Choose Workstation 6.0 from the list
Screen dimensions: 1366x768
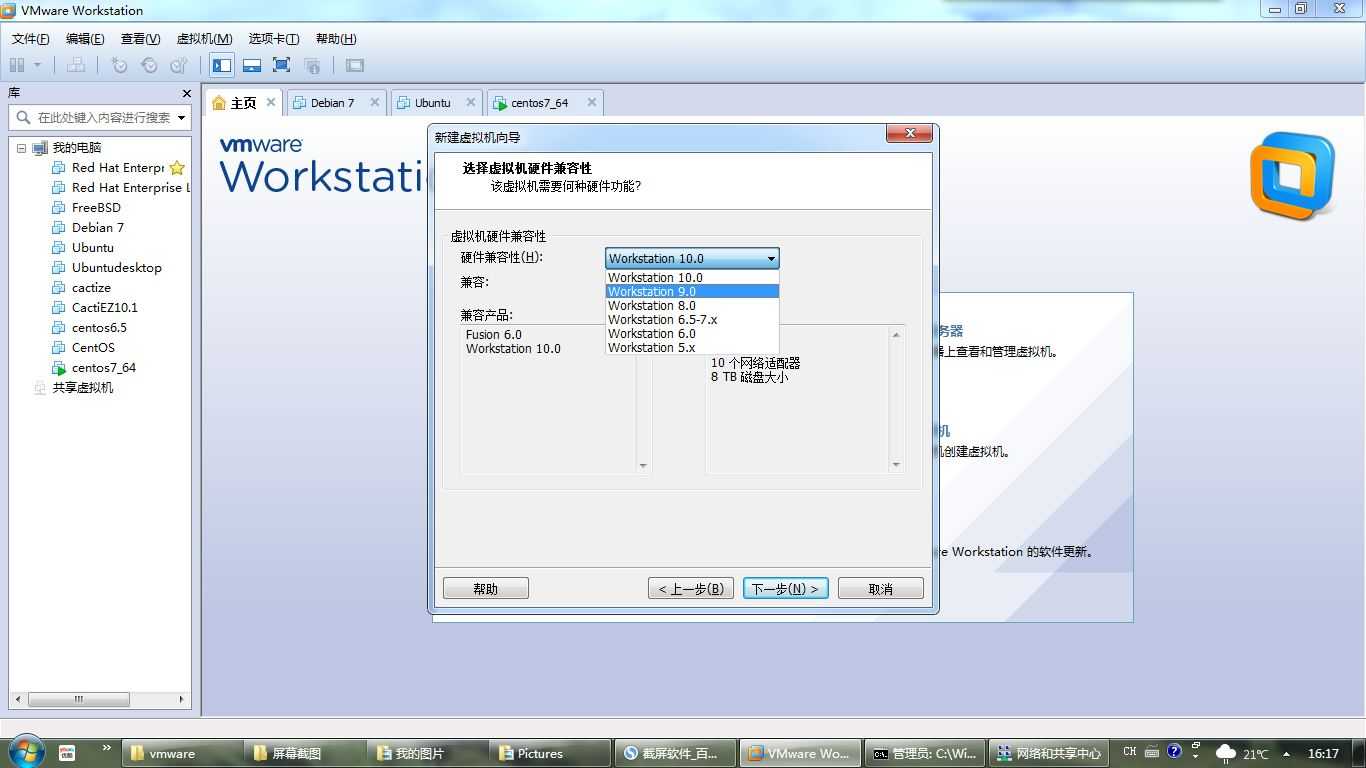click(692, 334)
